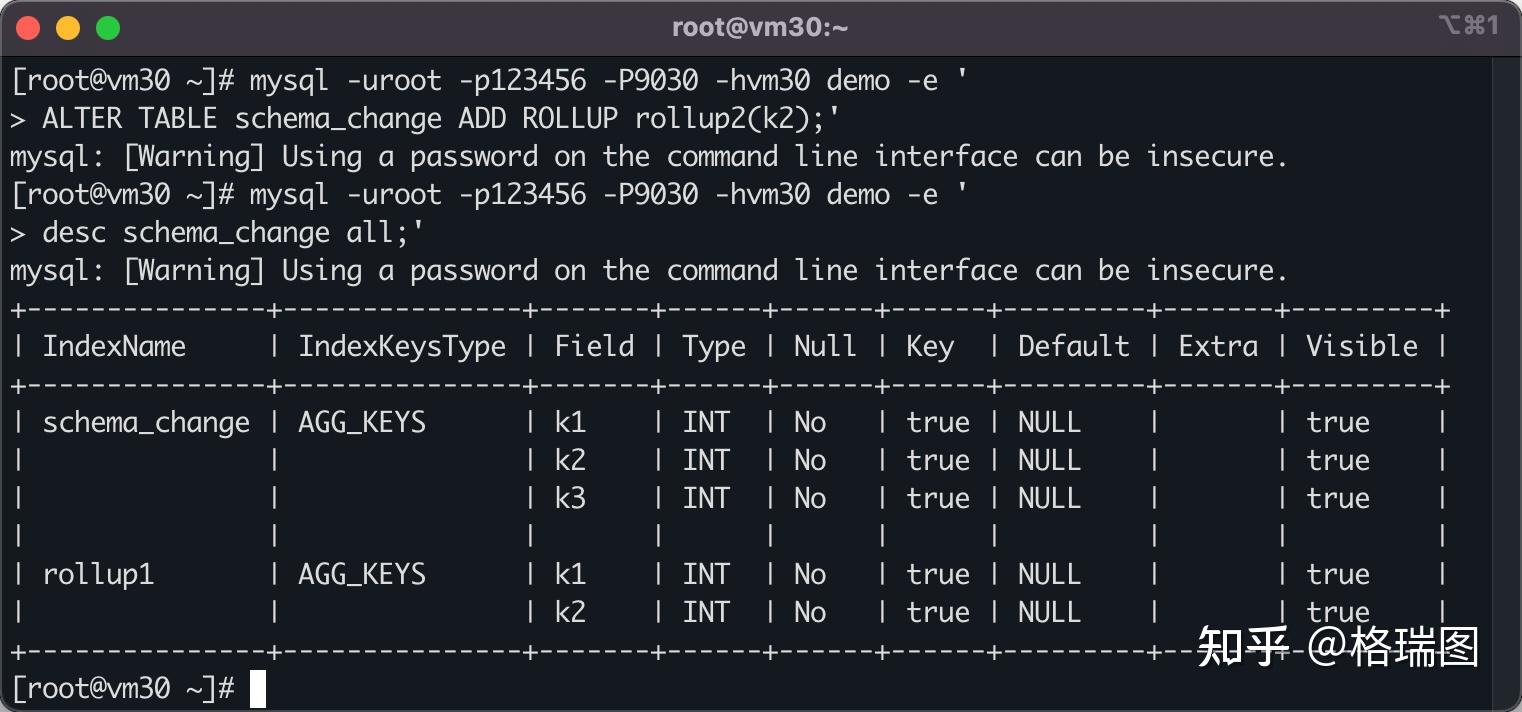The width and height of the screenshot is (1522, 712).
Task: Click AGG_KEYS in the rollup1 row
Action: point(362,575)
